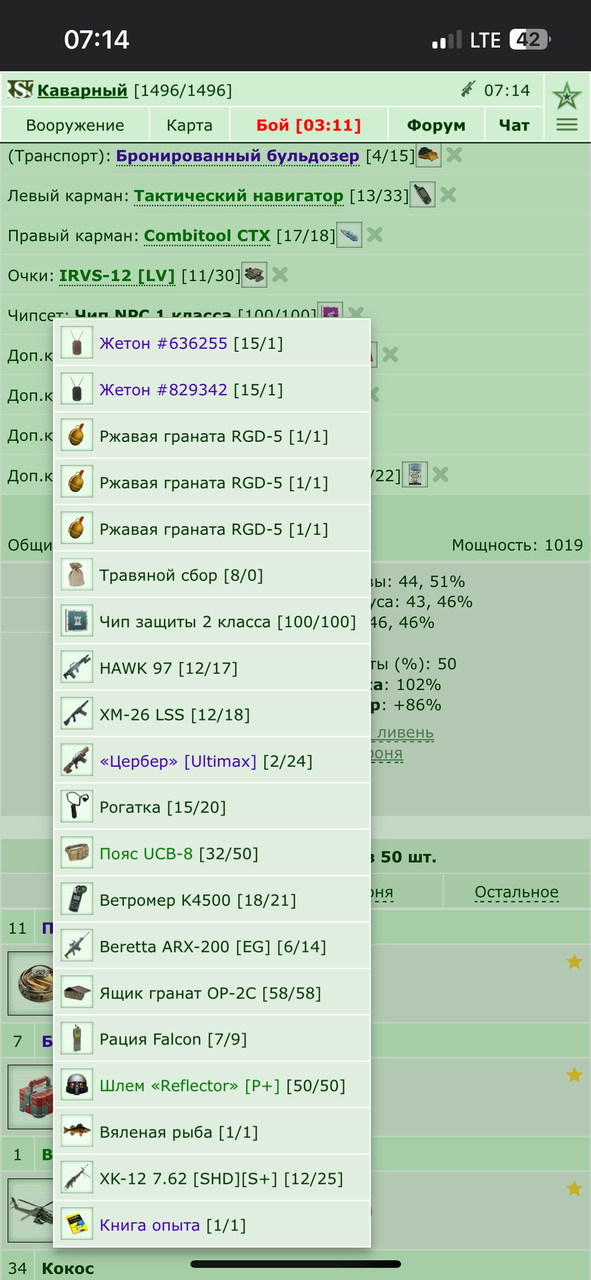Open the Форум tab
591x1280 pixels.
coord(436,125)
